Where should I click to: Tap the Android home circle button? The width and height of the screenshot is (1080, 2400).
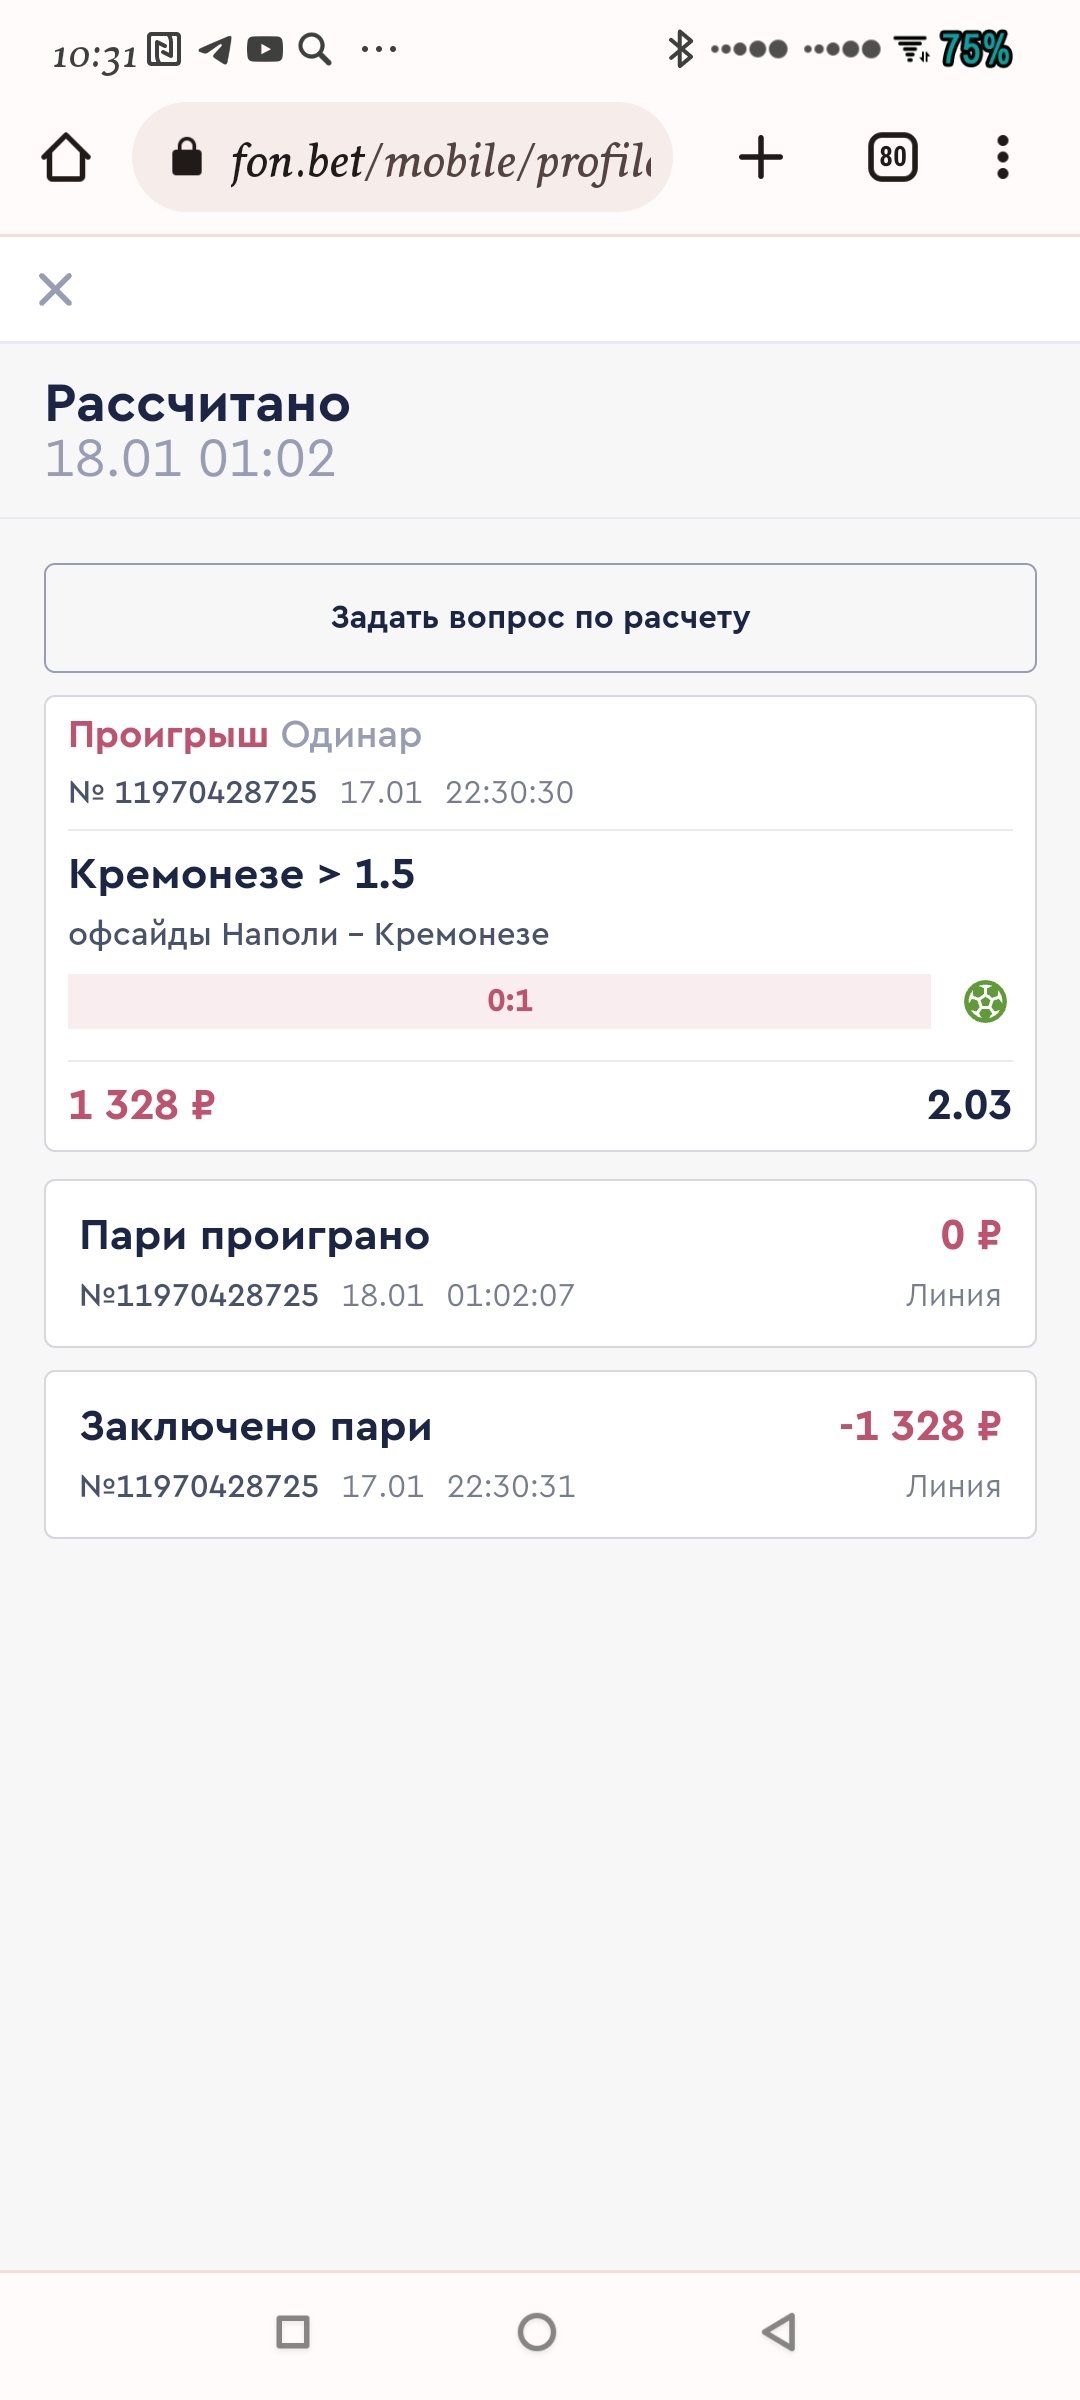click(x=537, y=2331)
